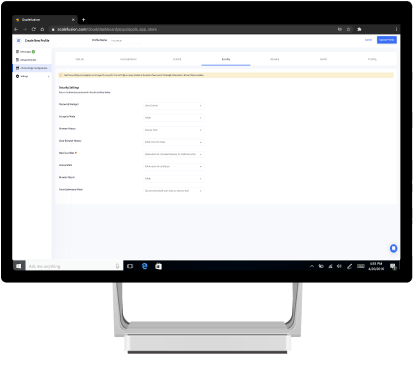Click the Cancel link at top right

coord(368,40)
